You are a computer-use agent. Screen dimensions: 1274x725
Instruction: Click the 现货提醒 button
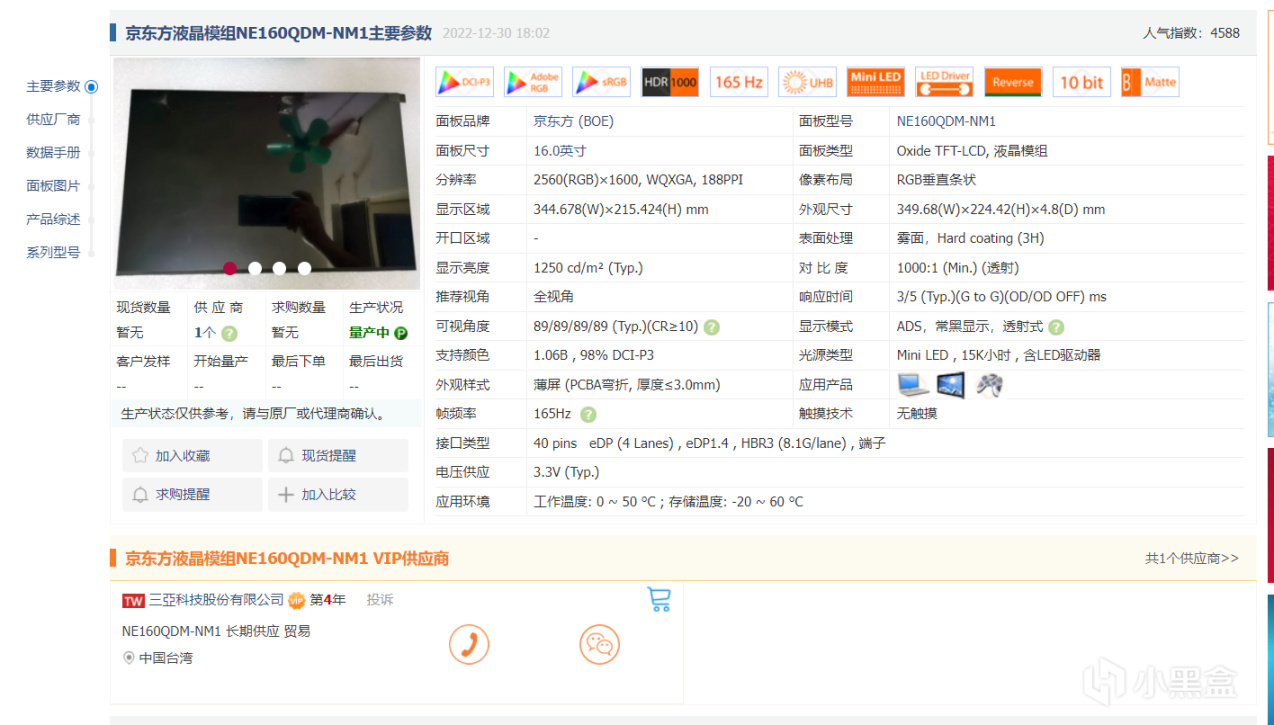[x=338, y=456]
